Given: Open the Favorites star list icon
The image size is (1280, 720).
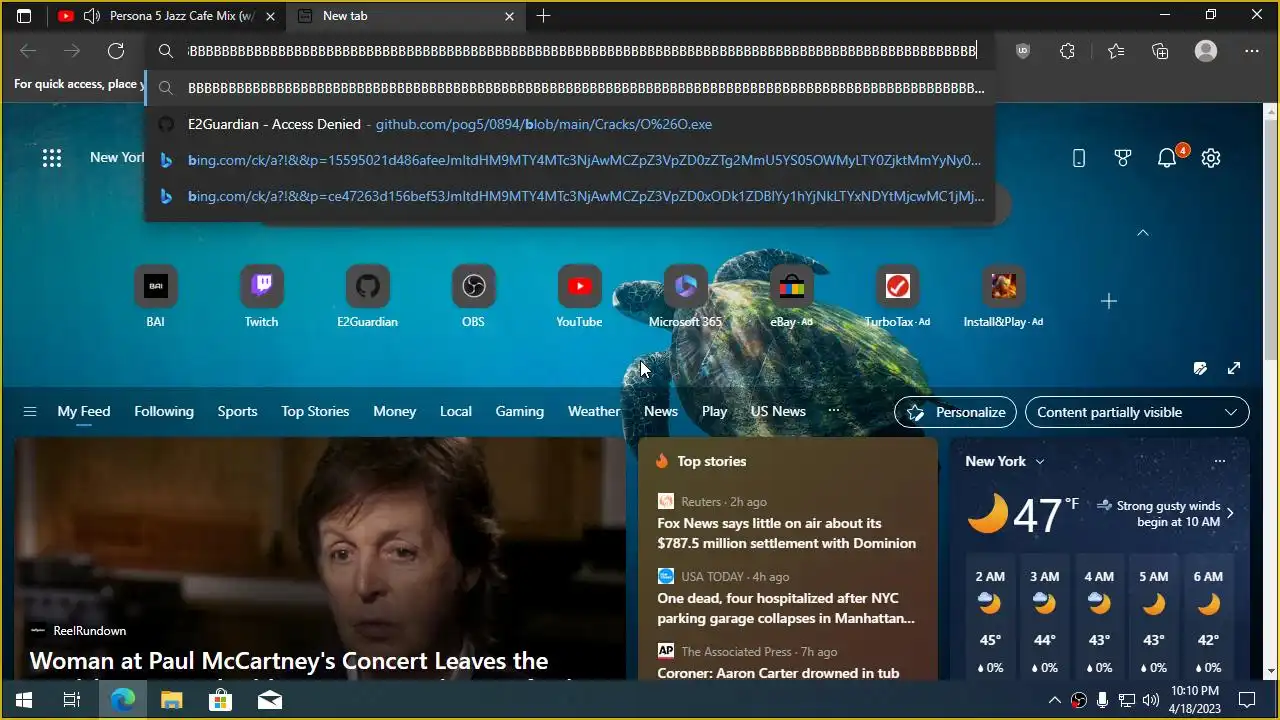Looking at the screenshot, I should (1116, 51).
